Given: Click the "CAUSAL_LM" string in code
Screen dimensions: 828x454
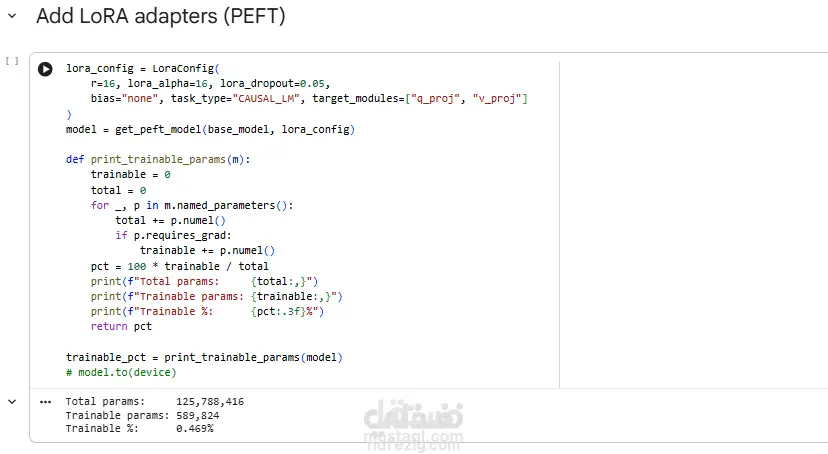Looking at the screenshot, I should click(266, 99).
